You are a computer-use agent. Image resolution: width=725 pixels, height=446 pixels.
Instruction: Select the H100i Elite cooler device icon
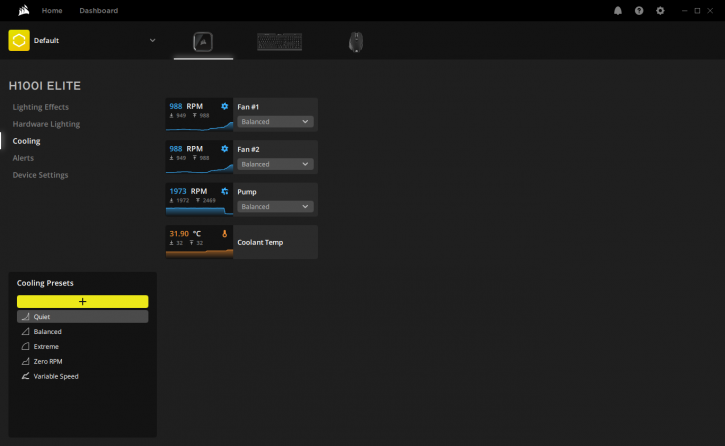pos(203,42)
